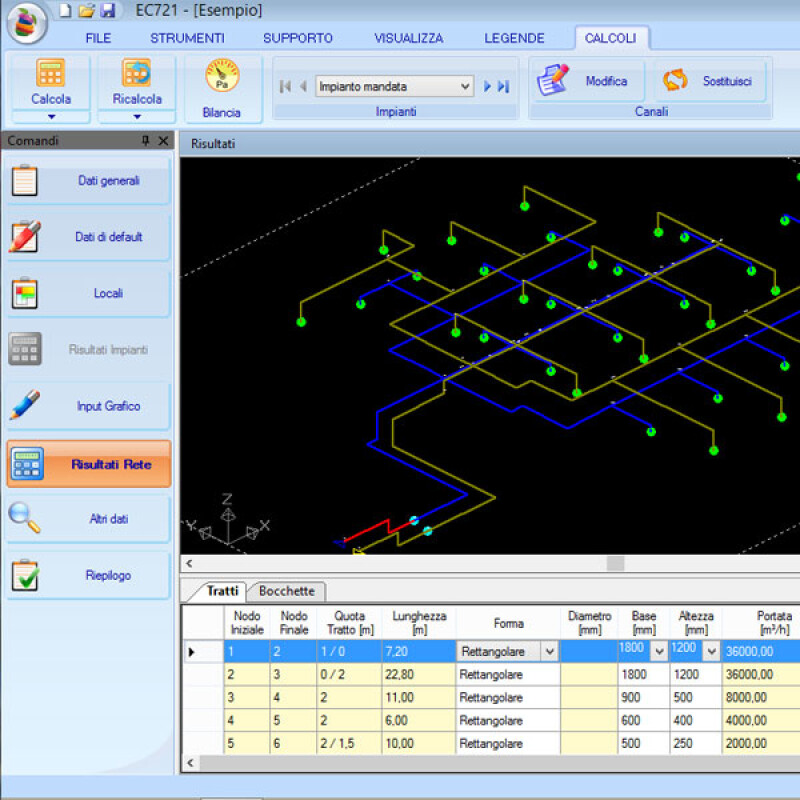Select the Lunghezza cell with 22,80
Screen dimensions: 800x800
418,674
